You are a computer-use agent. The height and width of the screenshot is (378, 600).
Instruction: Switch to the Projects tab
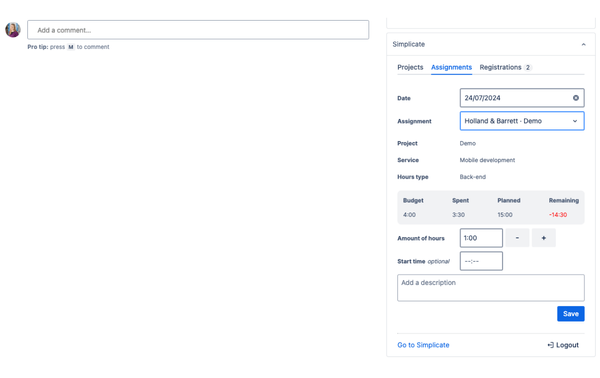410,67
